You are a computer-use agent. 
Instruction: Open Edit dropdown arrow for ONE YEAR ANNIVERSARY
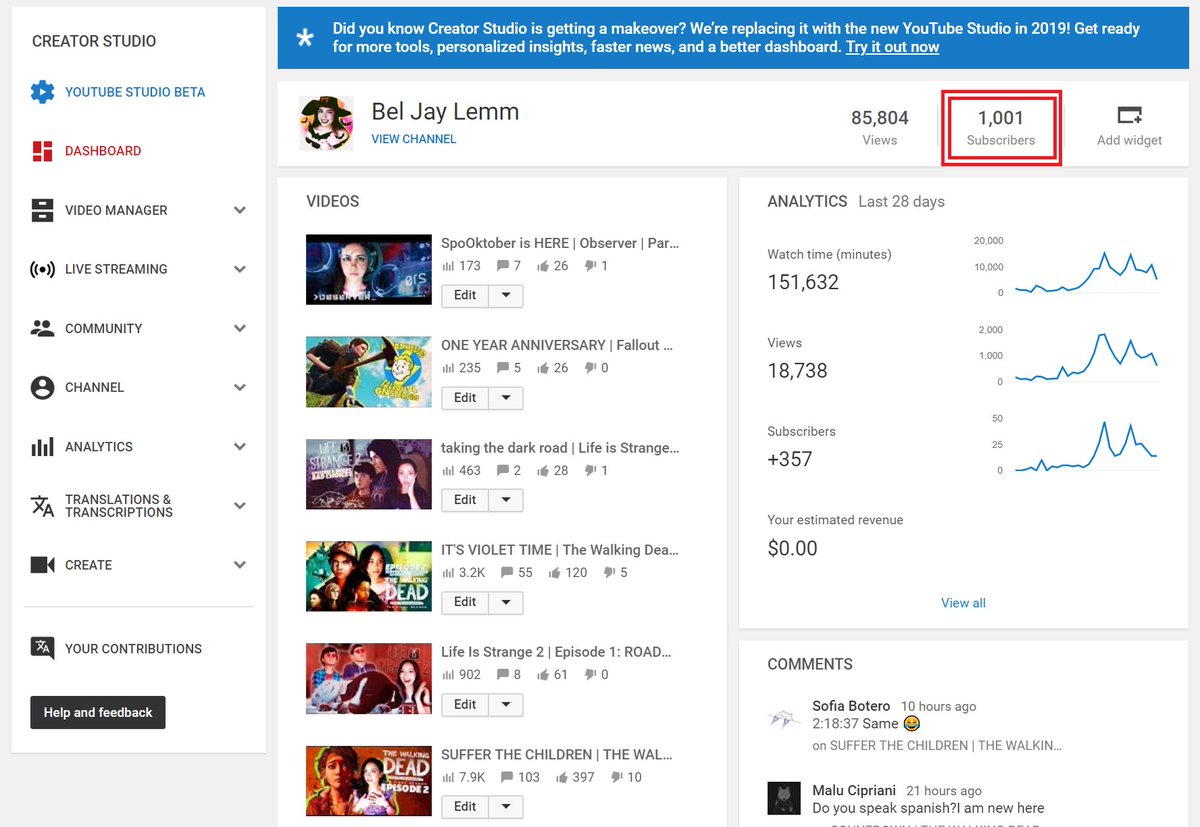click(506, 398)
